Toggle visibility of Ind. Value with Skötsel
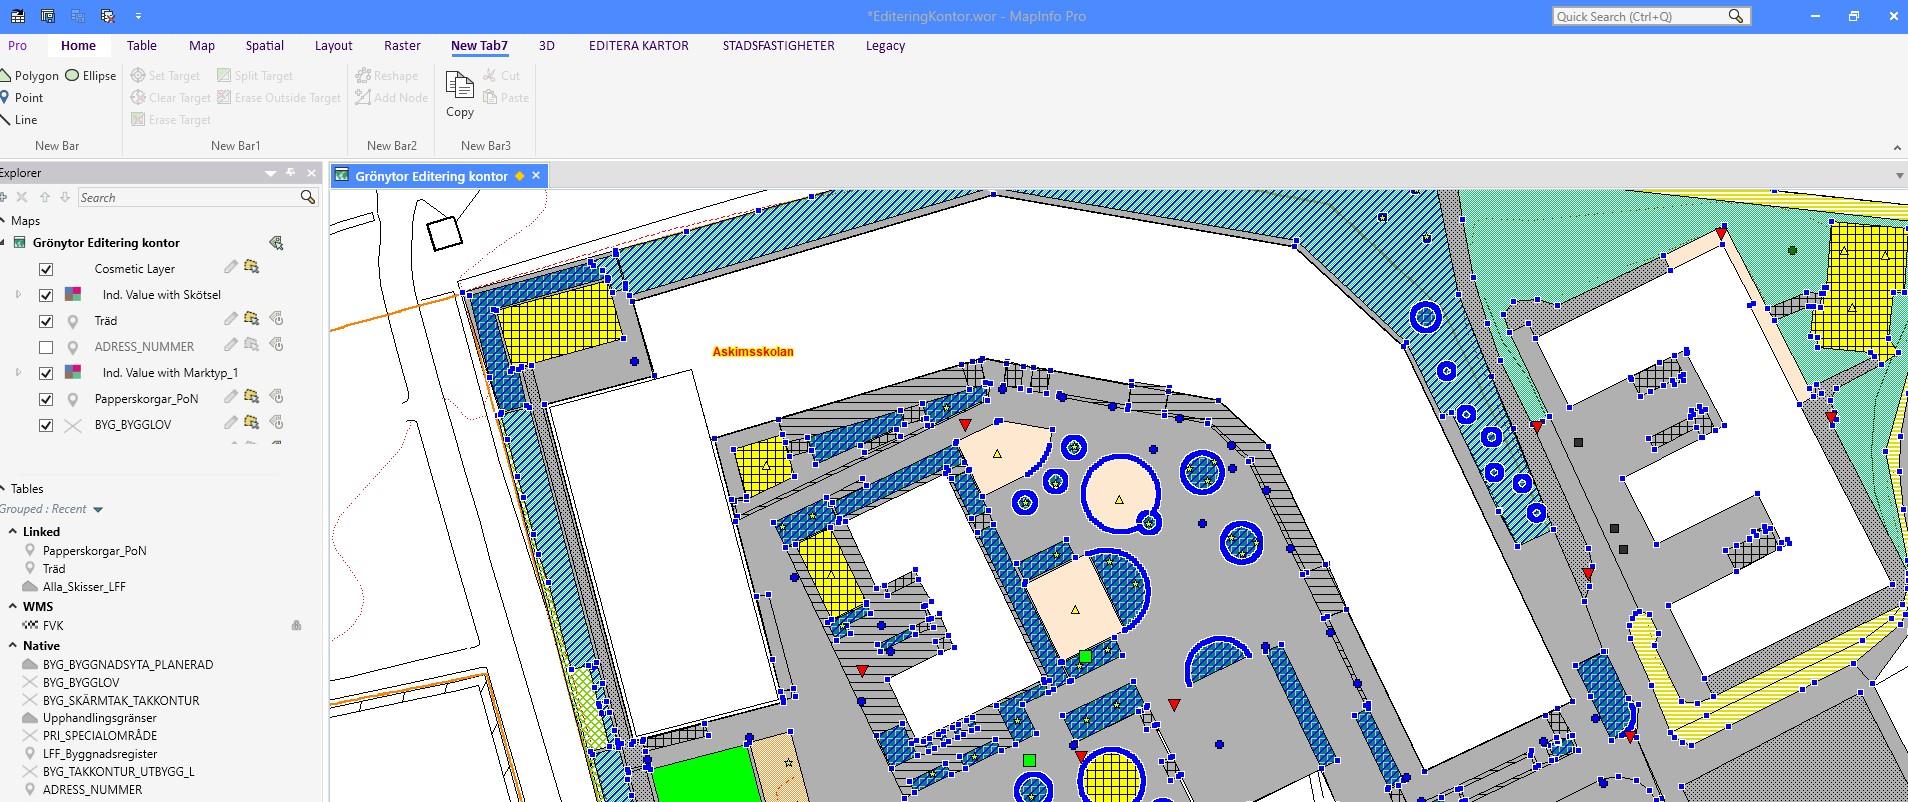Screen dimensions: 1908x802 click(46, 295)
